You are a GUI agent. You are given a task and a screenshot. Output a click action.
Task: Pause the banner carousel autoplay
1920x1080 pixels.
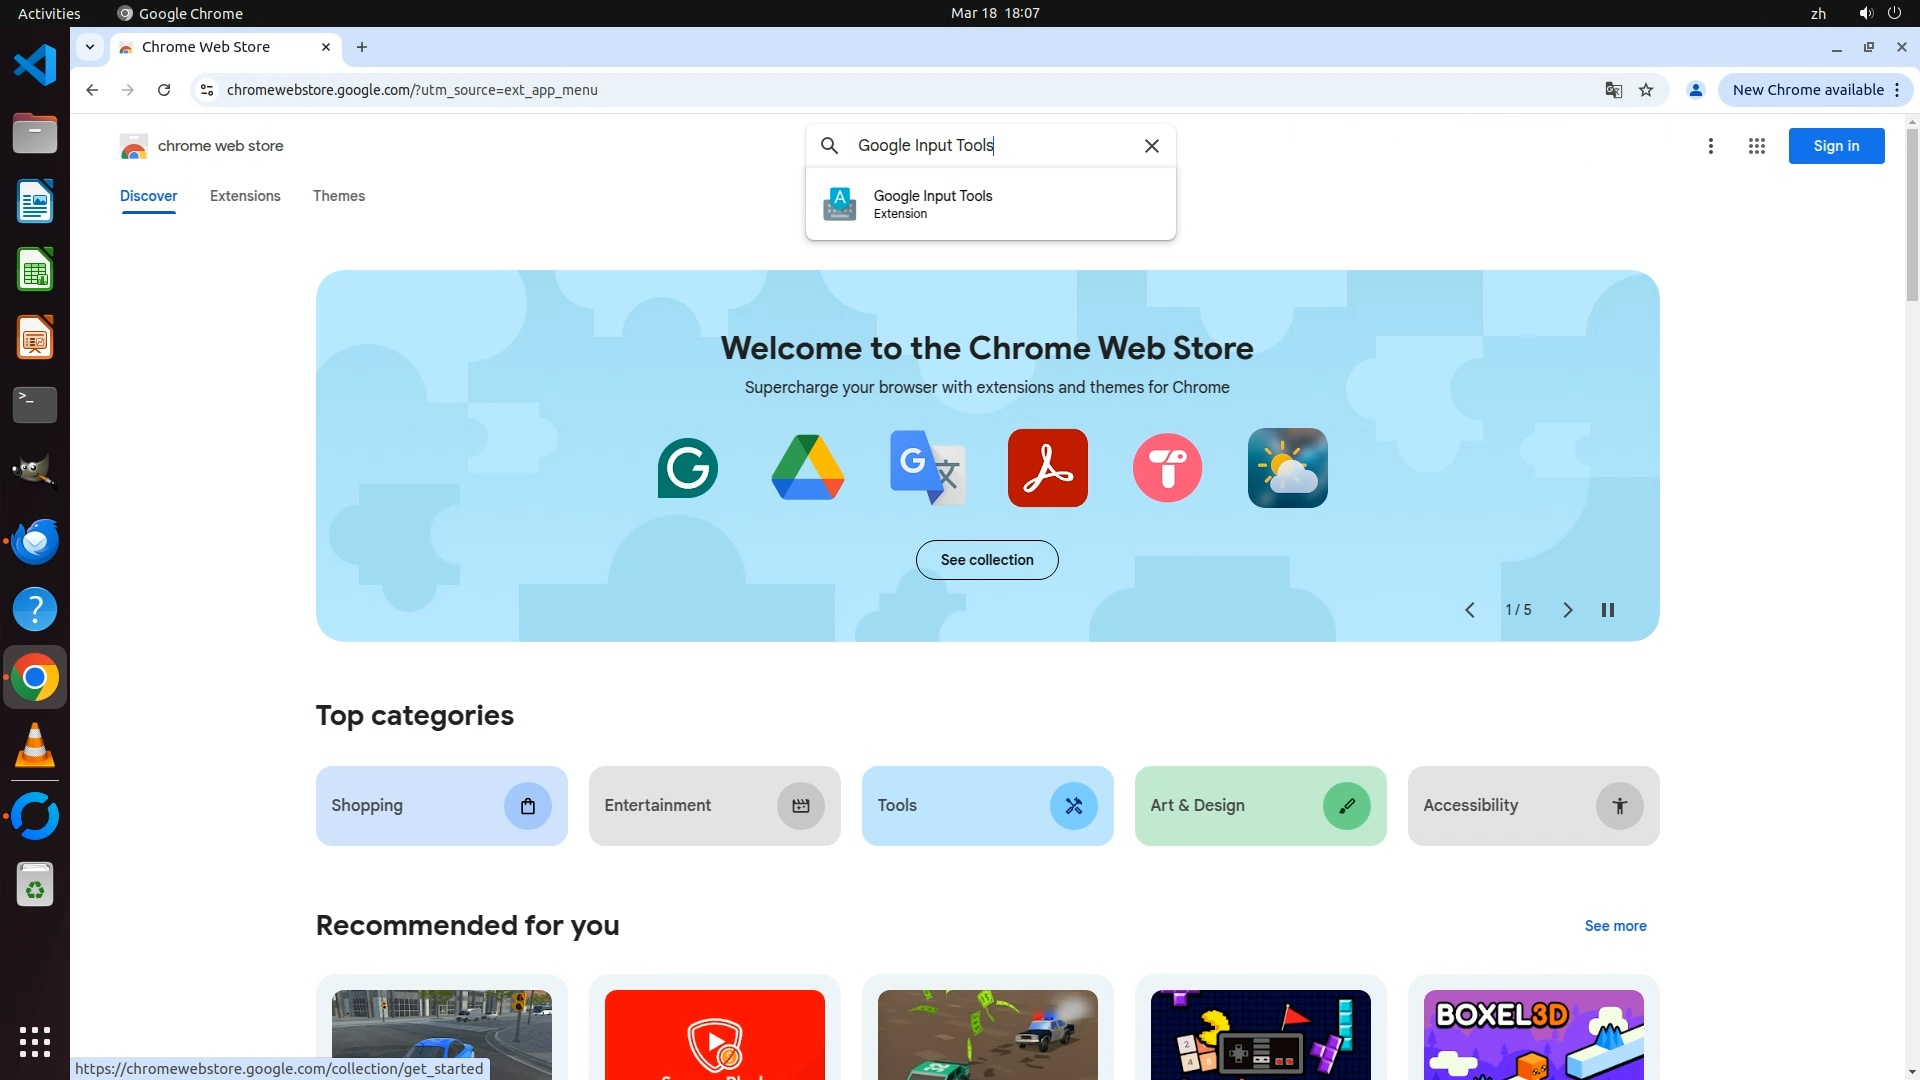(1607, 610)
